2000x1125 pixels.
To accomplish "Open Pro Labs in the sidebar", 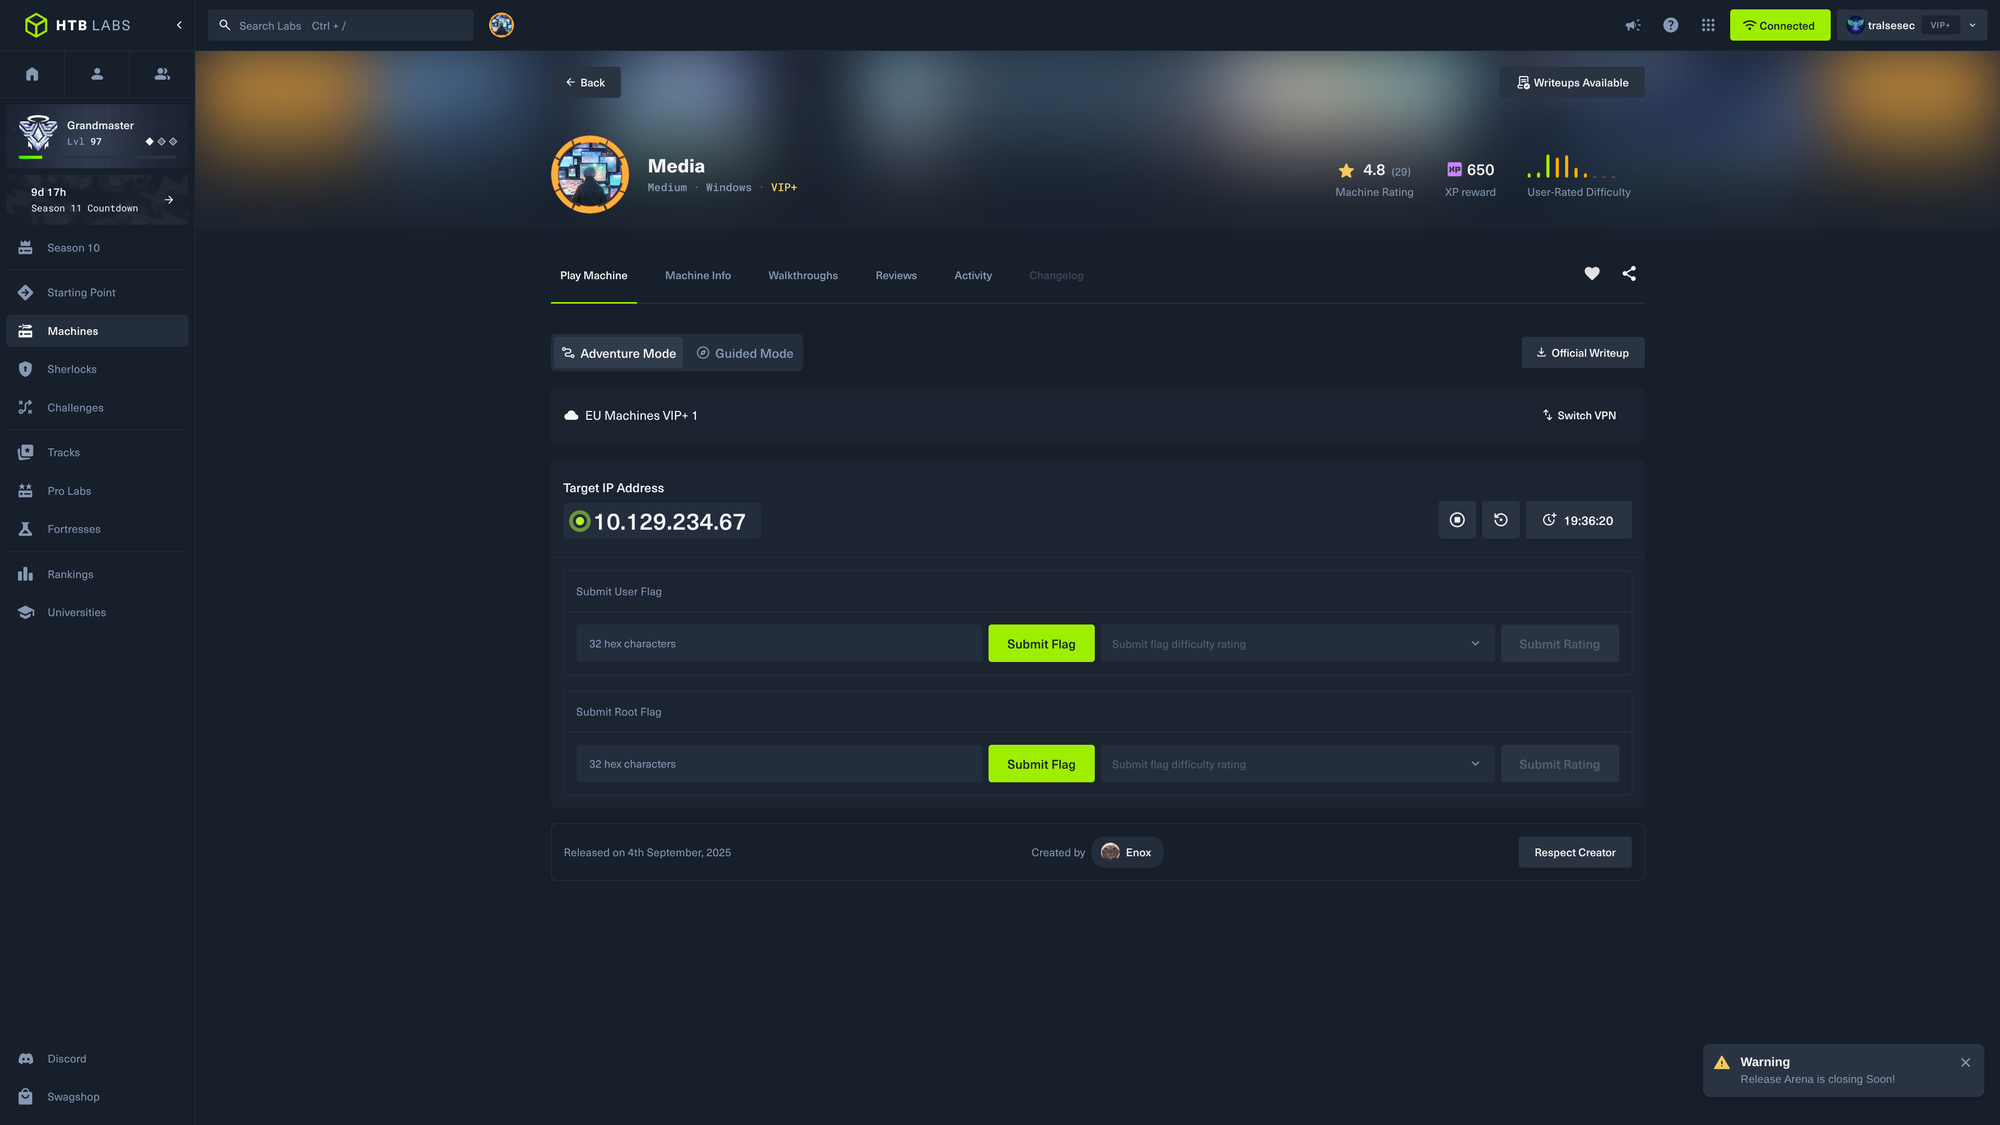I will tap(97, 491).
